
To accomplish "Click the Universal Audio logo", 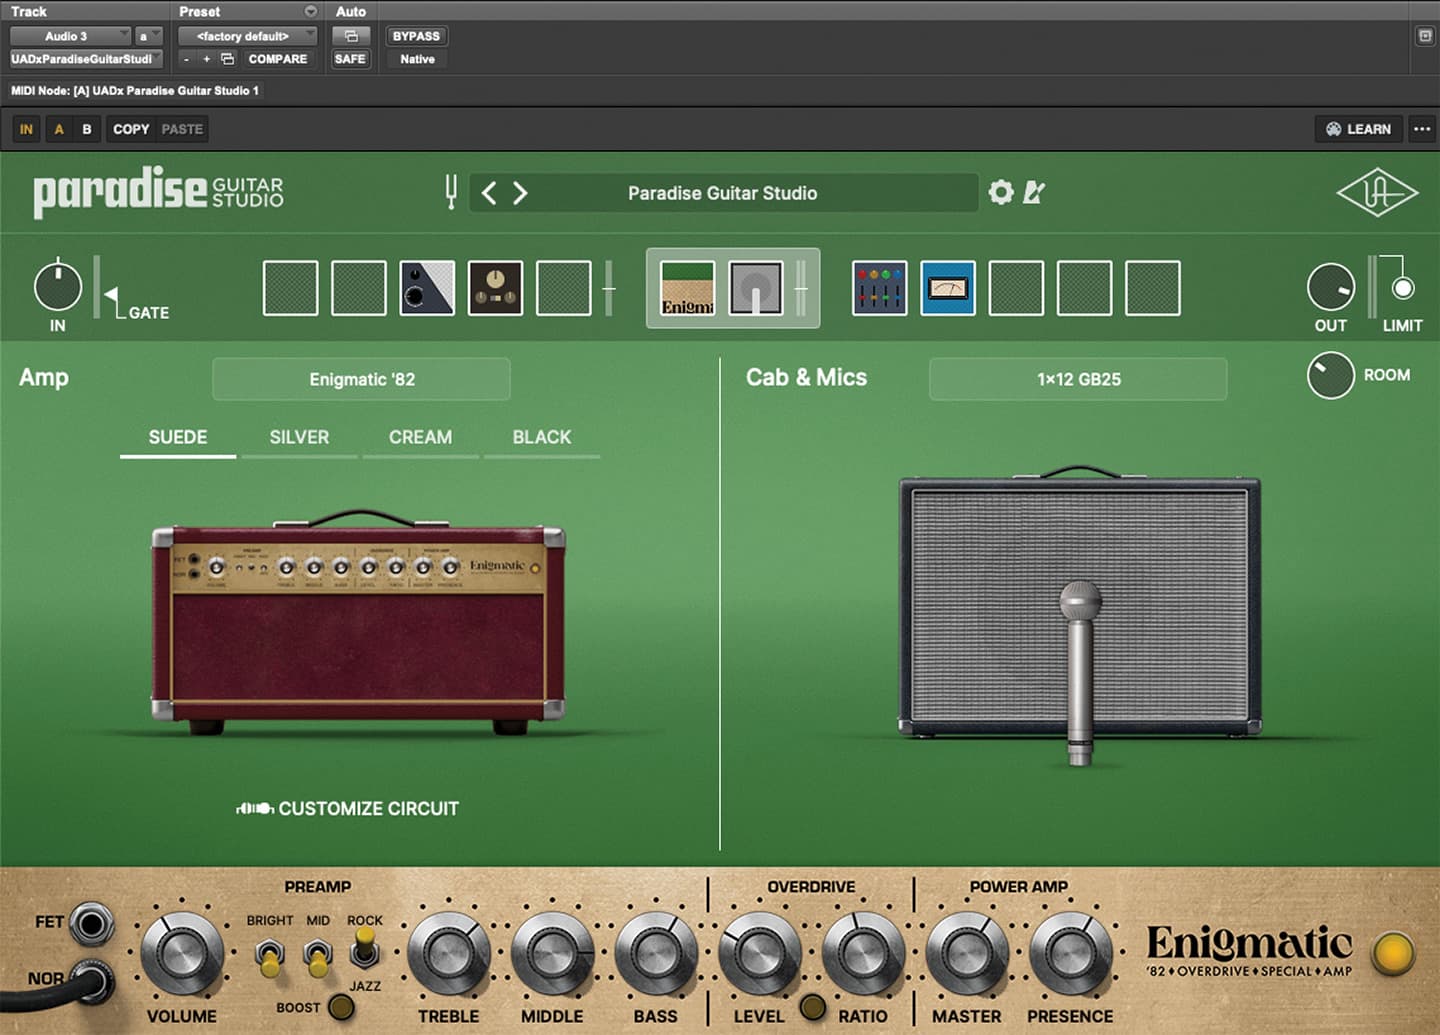I will [1377, 193].
